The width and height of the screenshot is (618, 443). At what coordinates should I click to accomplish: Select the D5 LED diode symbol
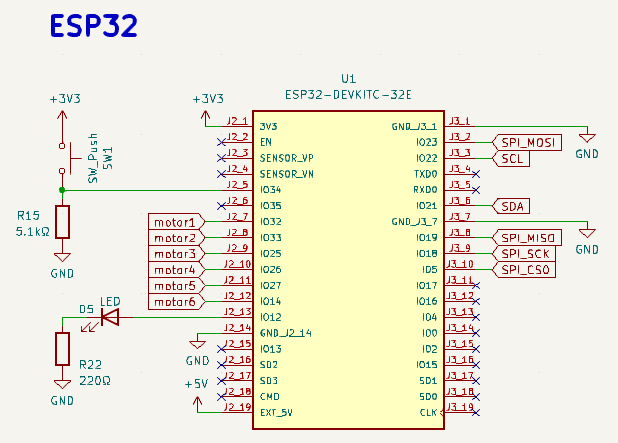tap(109, 317)
